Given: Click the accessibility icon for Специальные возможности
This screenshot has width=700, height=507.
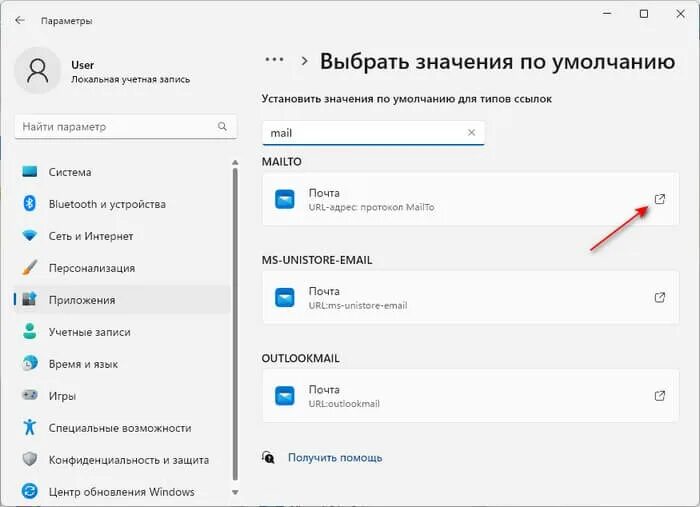Looking at the screenshot, I should [x=30, y=427].
